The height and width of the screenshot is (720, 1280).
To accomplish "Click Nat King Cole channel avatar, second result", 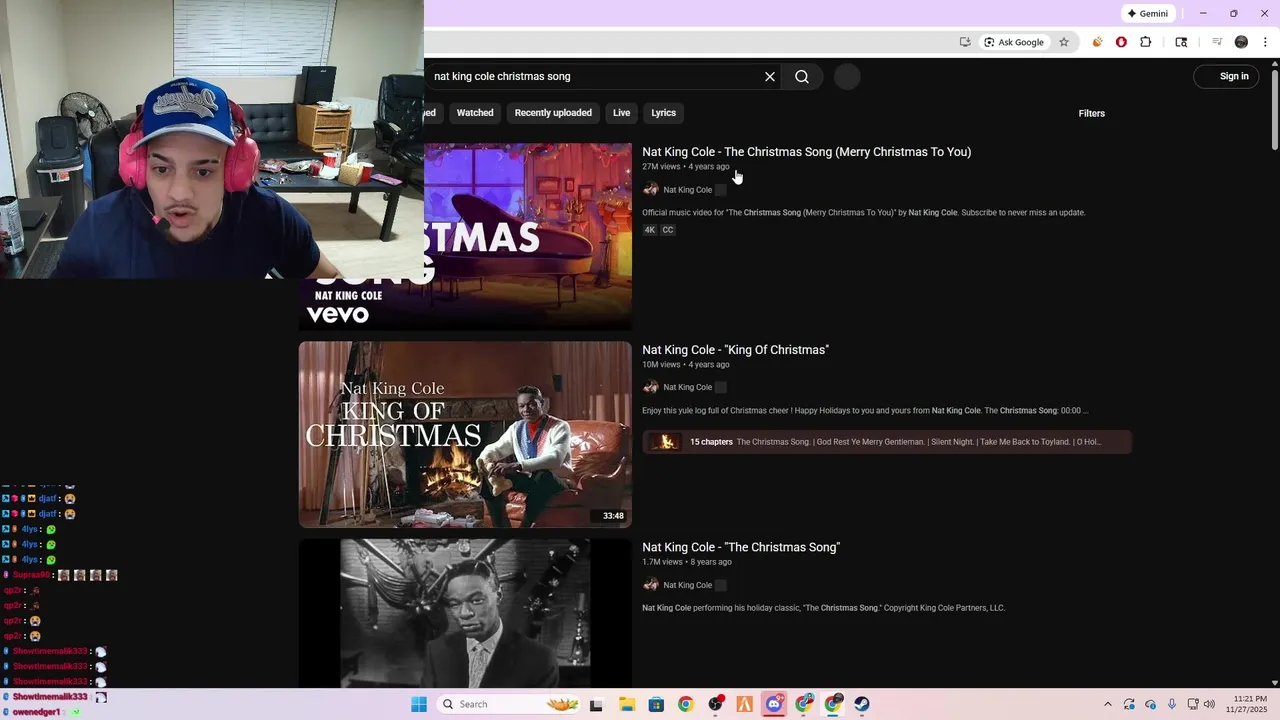I will click(x=651, y=387).
